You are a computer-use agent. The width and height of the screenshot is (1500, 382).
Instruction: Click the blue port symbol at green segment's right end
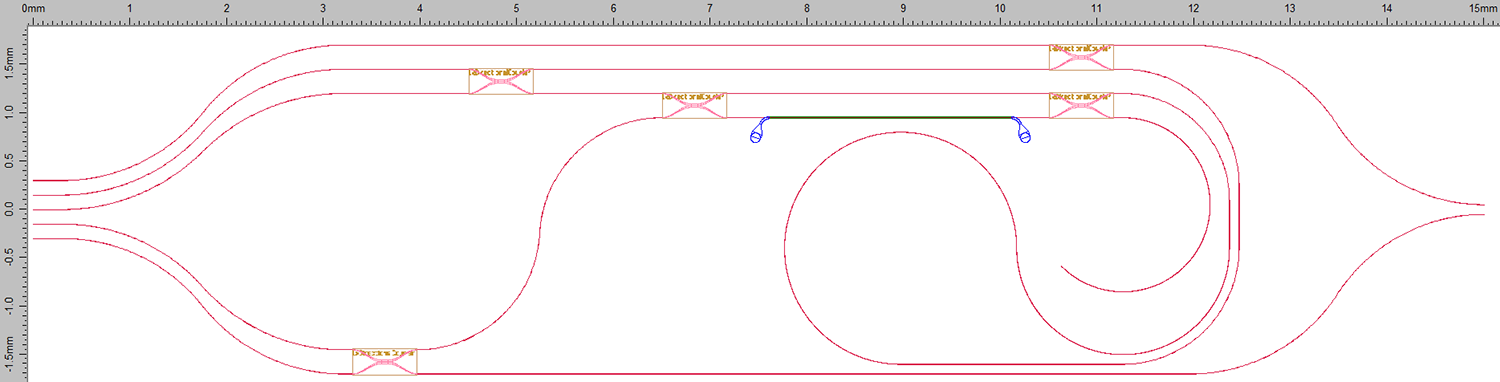pos(1022,130)
